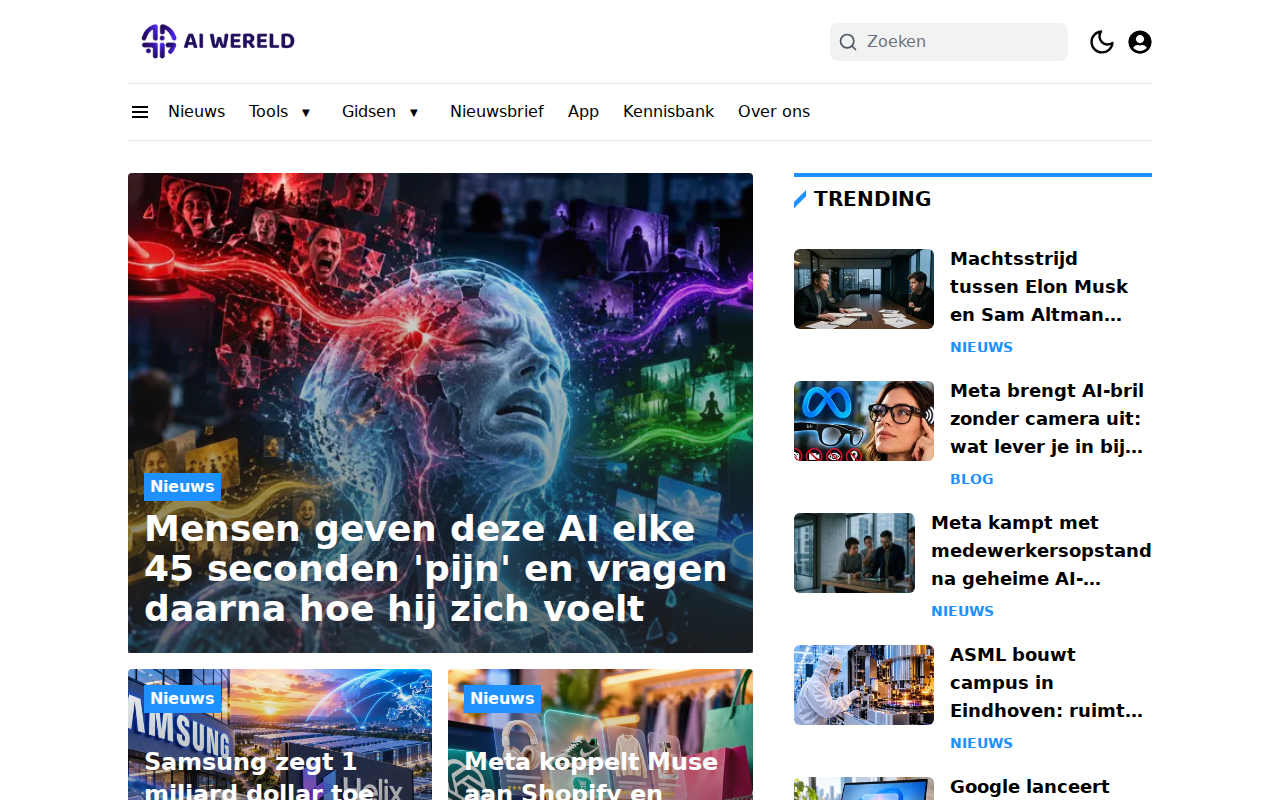This screenshot has width=1280, height=800.
Task: Click the search magnifier icon
Action: pyautogui.click(x=848, y=42)
